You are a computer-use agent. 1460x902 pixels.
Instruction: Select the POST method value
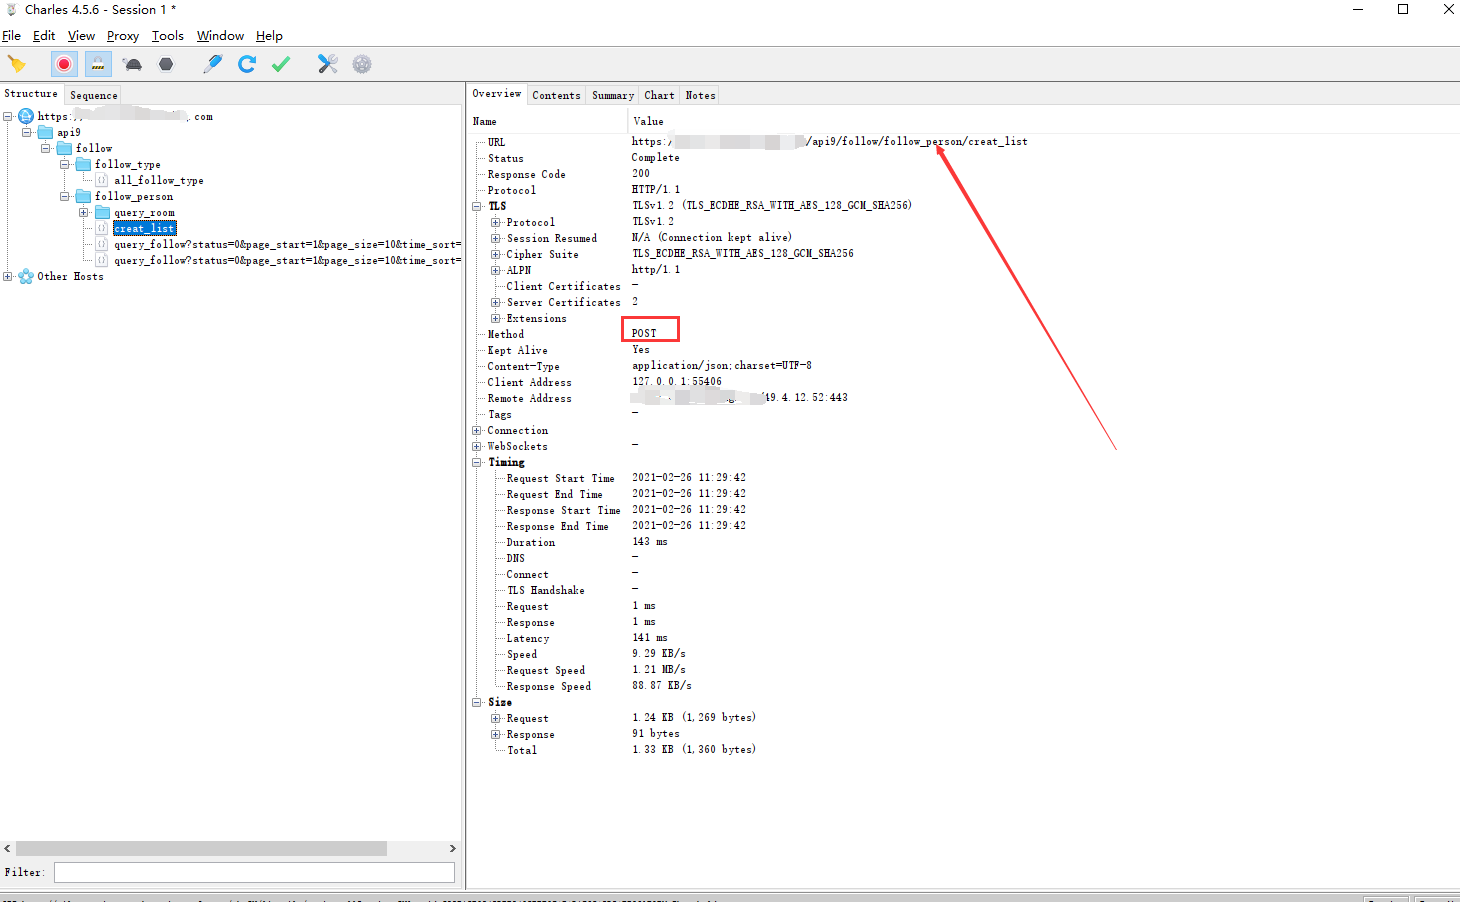644,333
